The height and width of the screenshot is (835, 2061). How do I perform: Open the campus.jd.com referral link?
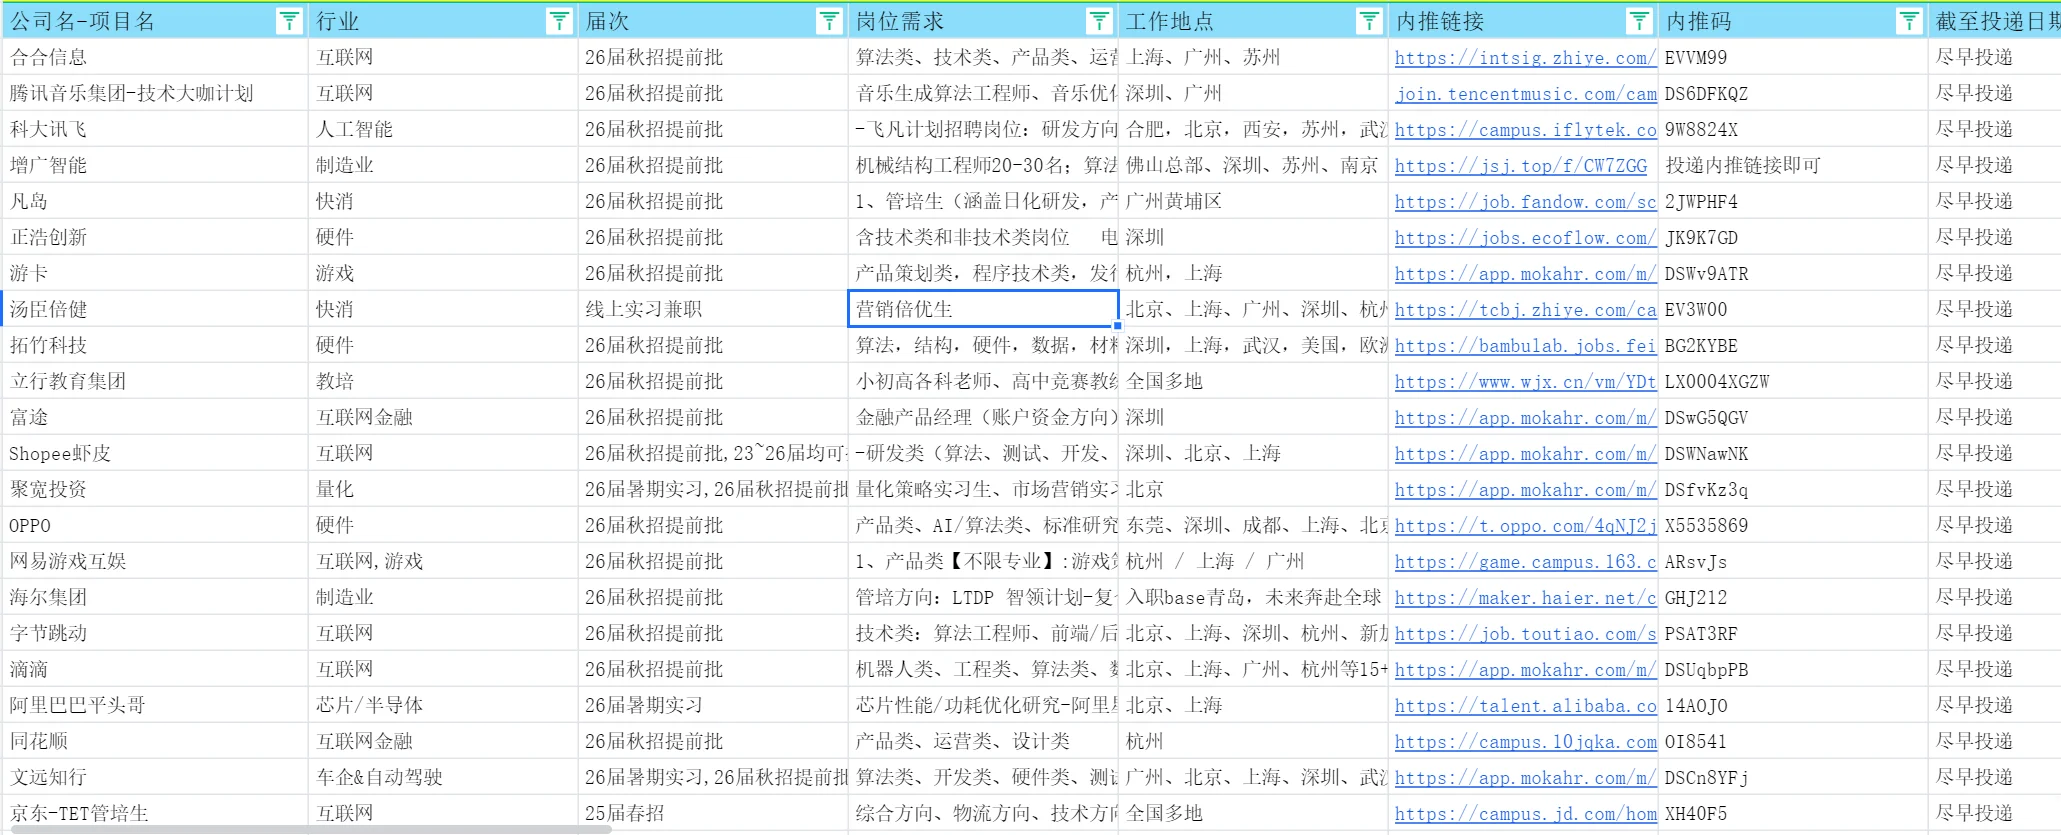point(1525,814)
